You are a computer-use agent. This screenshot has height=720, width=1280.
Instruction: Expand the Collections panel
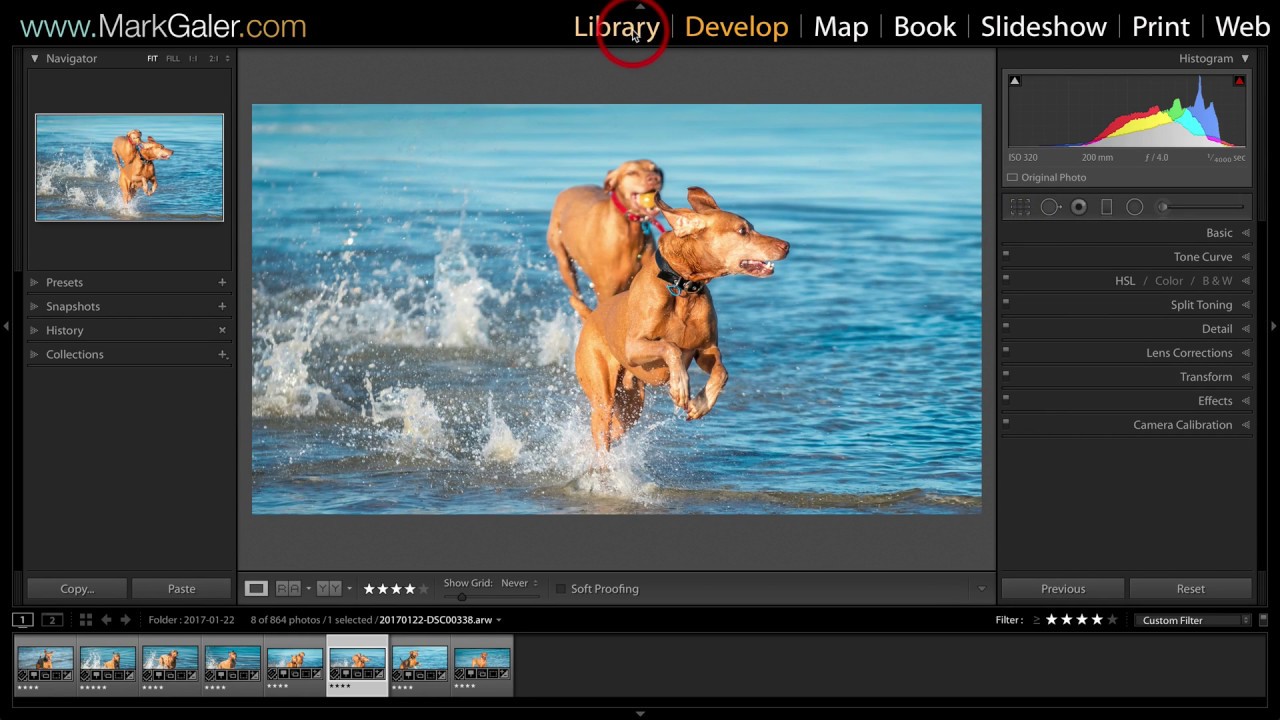34,354
